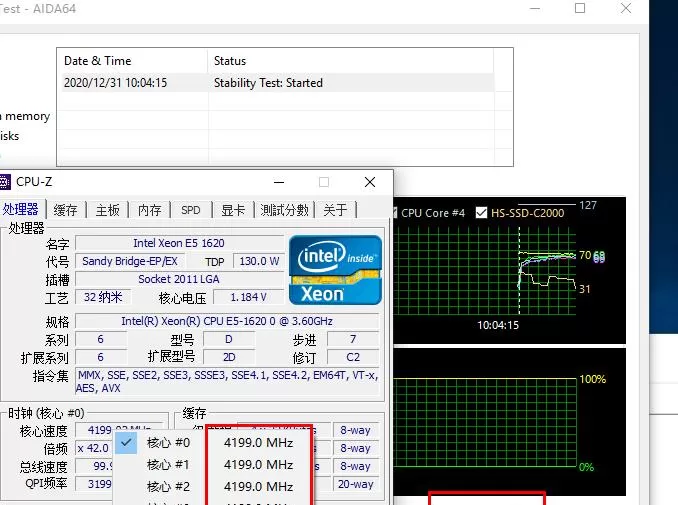Click the '20-way' cache associativity value
Viewport: 678px width, 505px height.
[x=355, y=484]
